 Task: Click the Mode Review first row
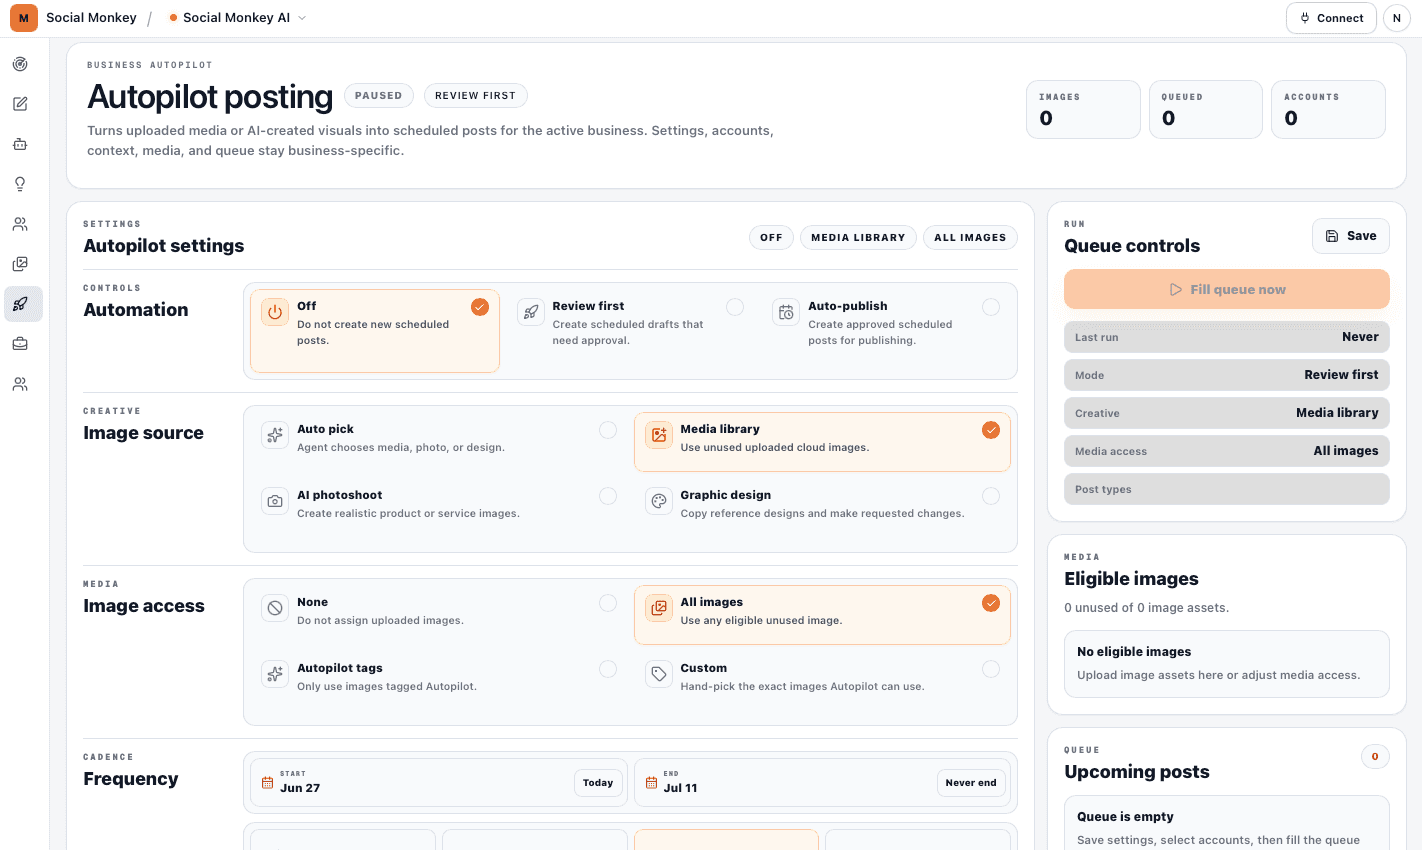[x=1227, y=375]
